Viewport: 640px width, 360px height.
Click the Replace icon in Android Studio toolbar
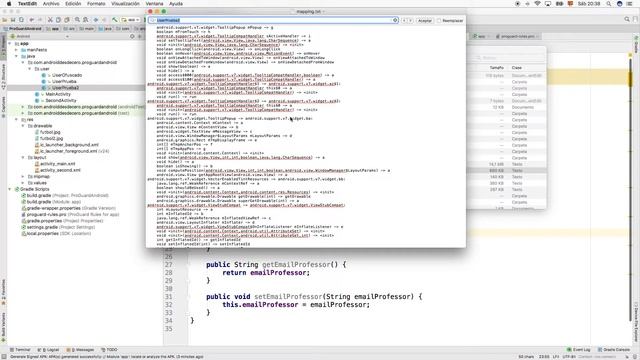click(85, 20)
